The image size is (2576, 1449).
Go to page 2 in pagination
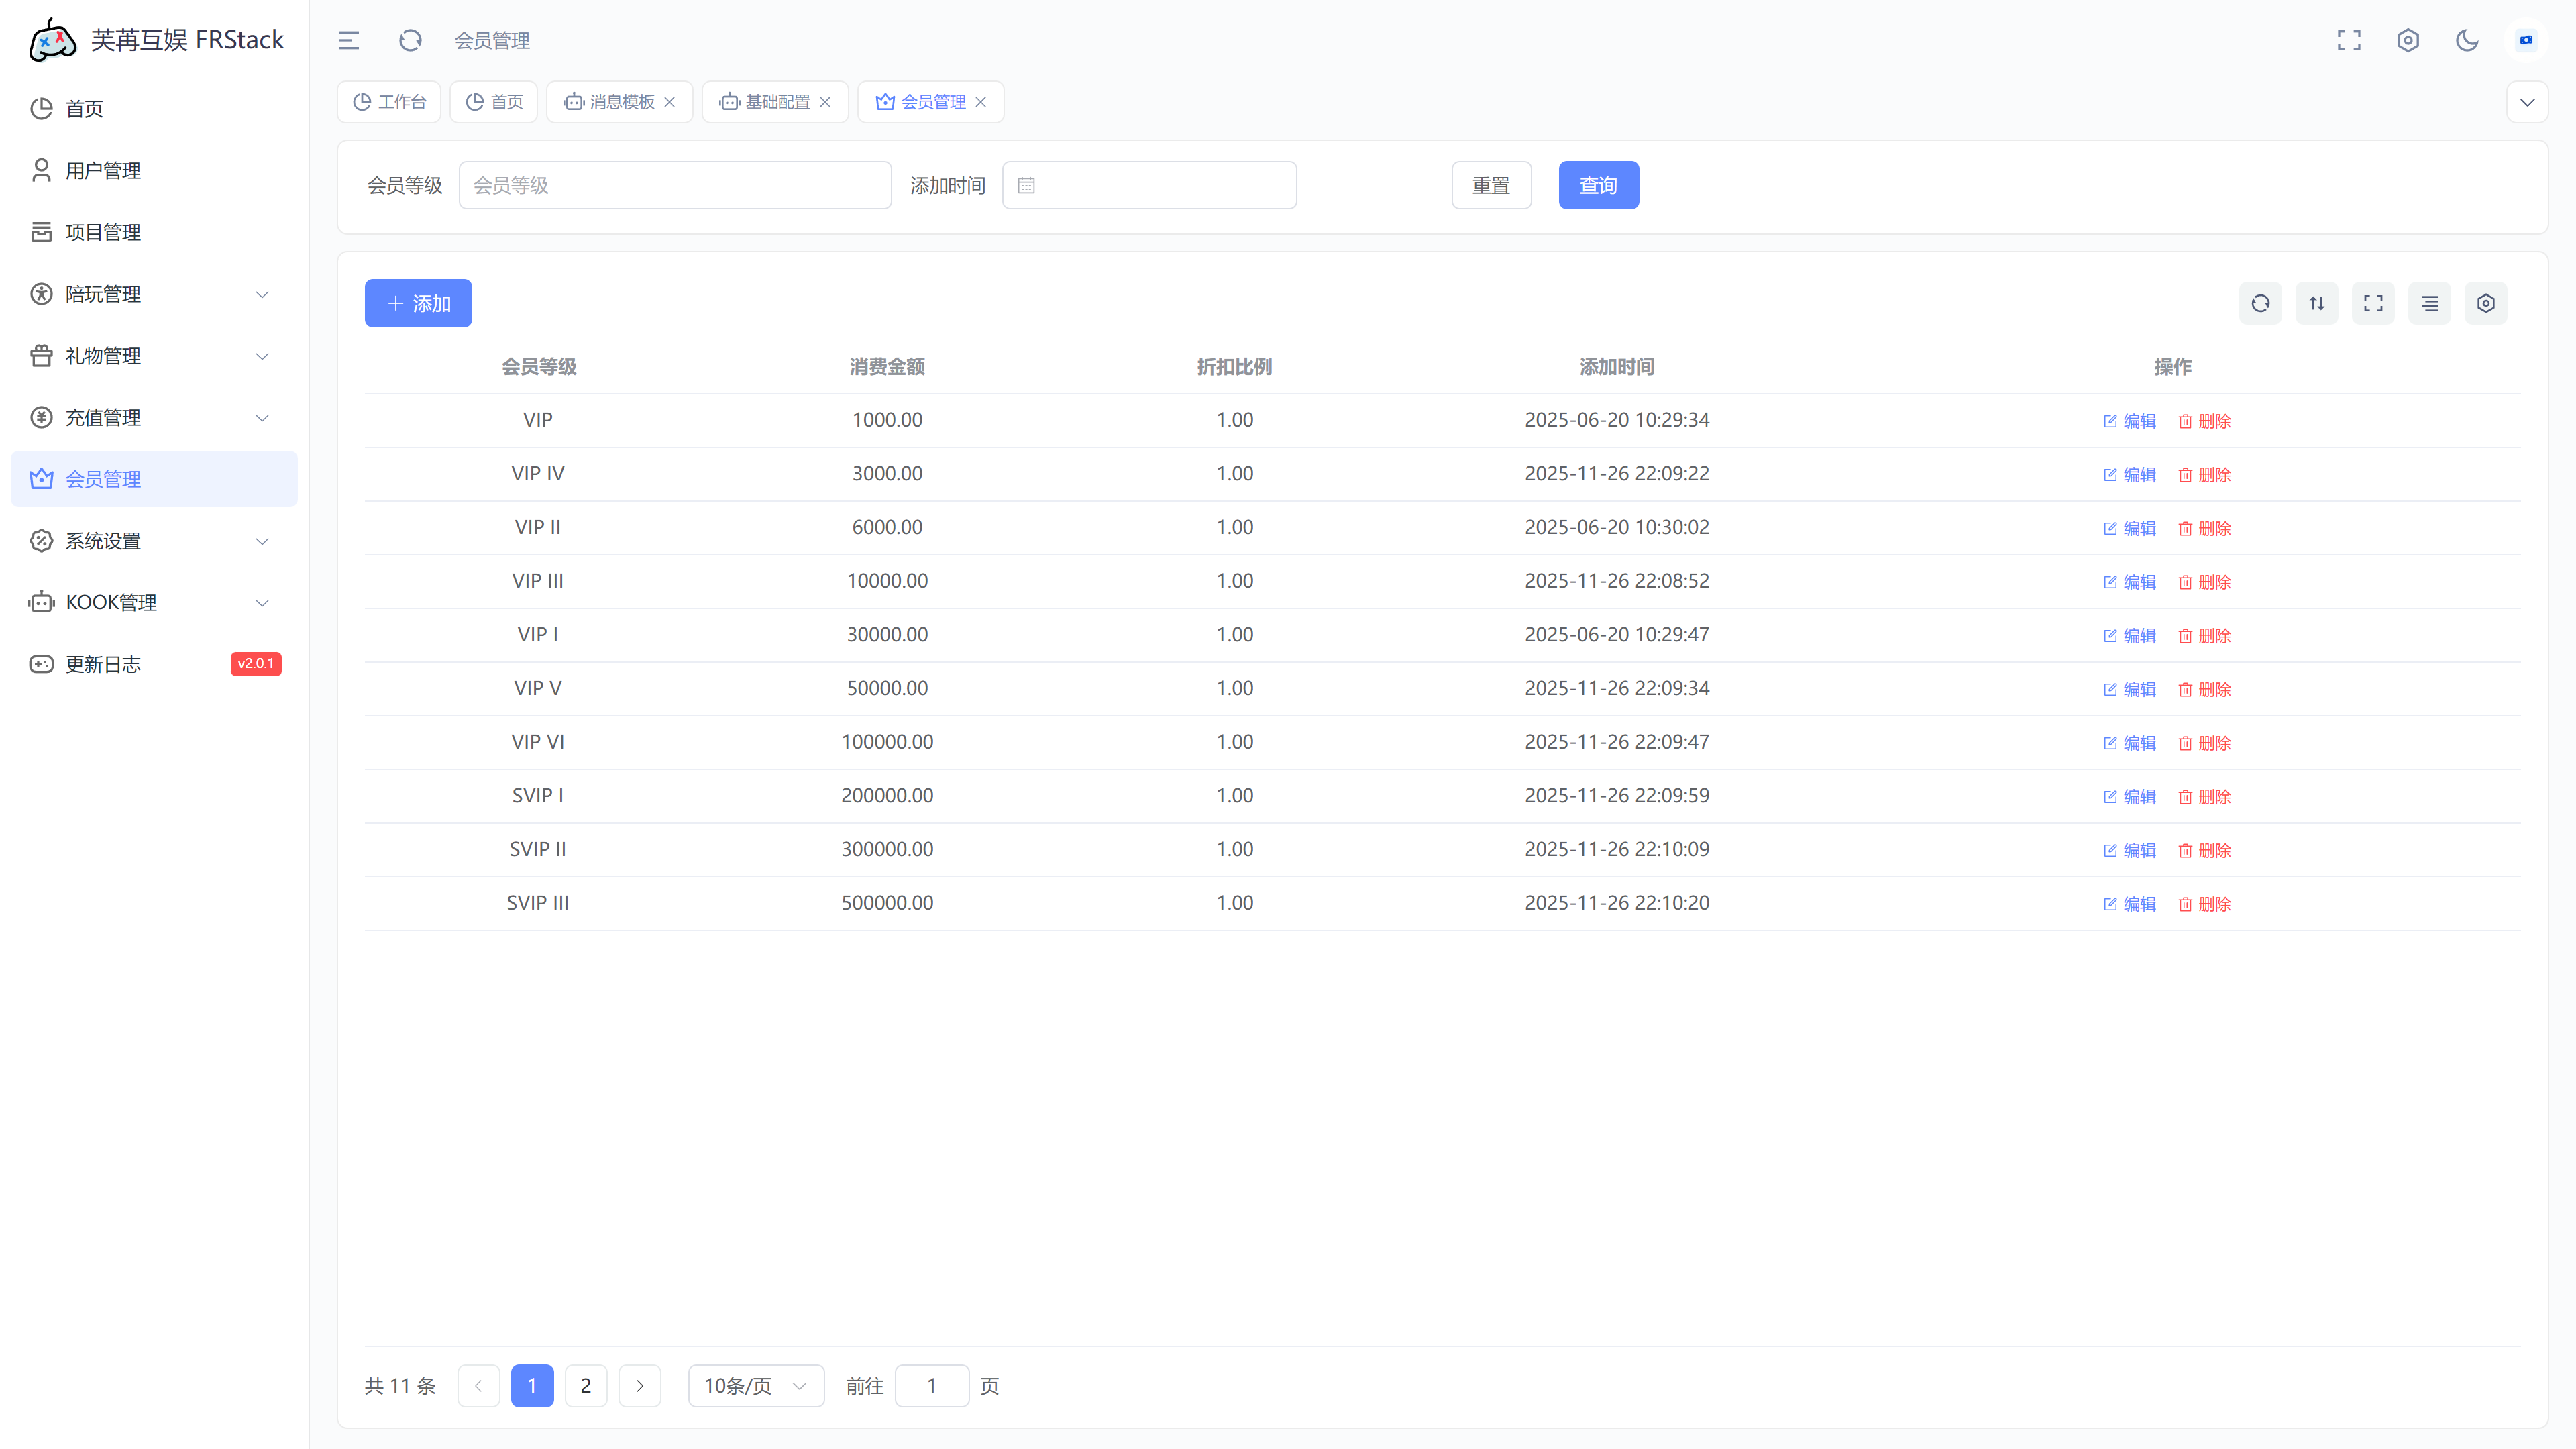585,1385
